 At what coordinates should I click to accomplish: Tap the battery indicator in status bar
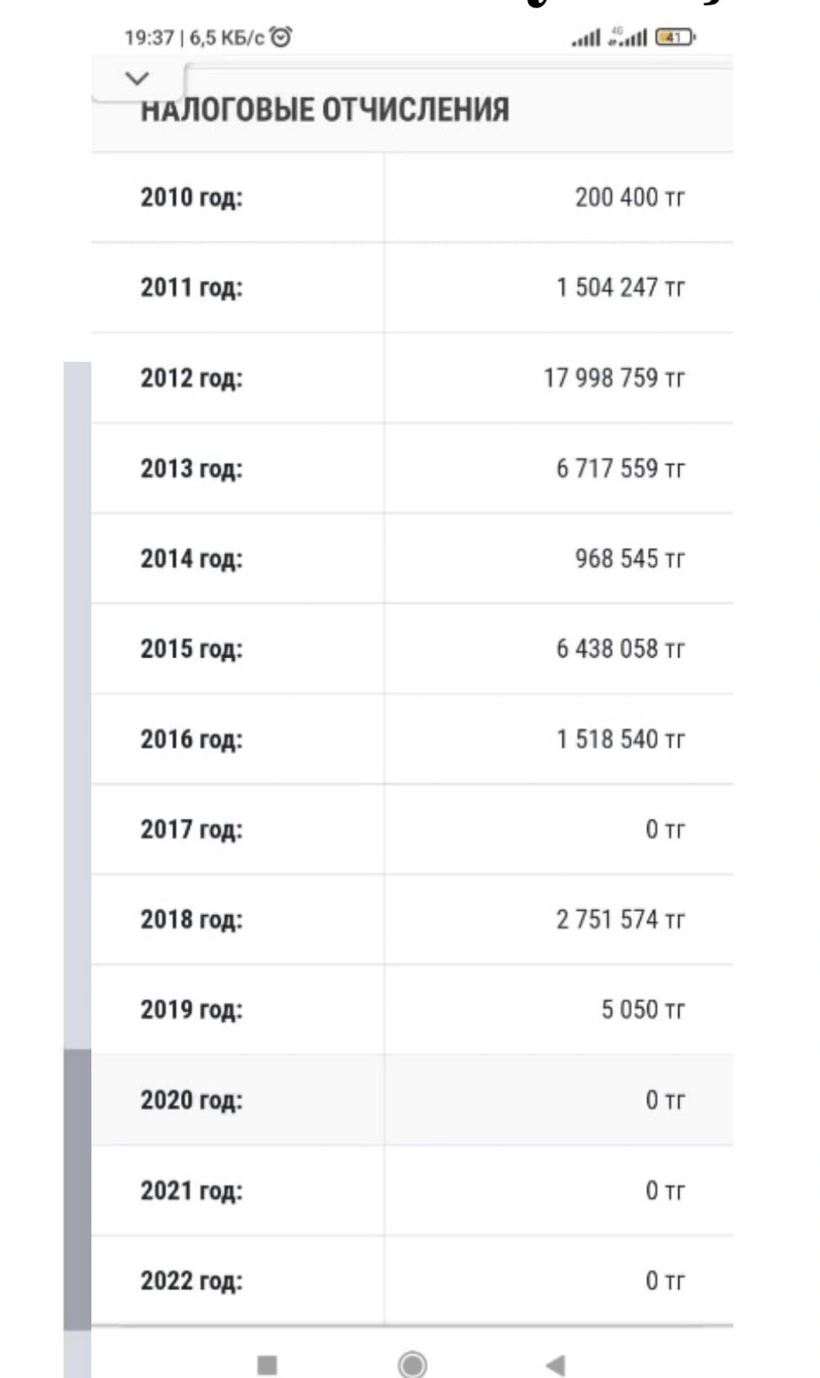[675, 38]
